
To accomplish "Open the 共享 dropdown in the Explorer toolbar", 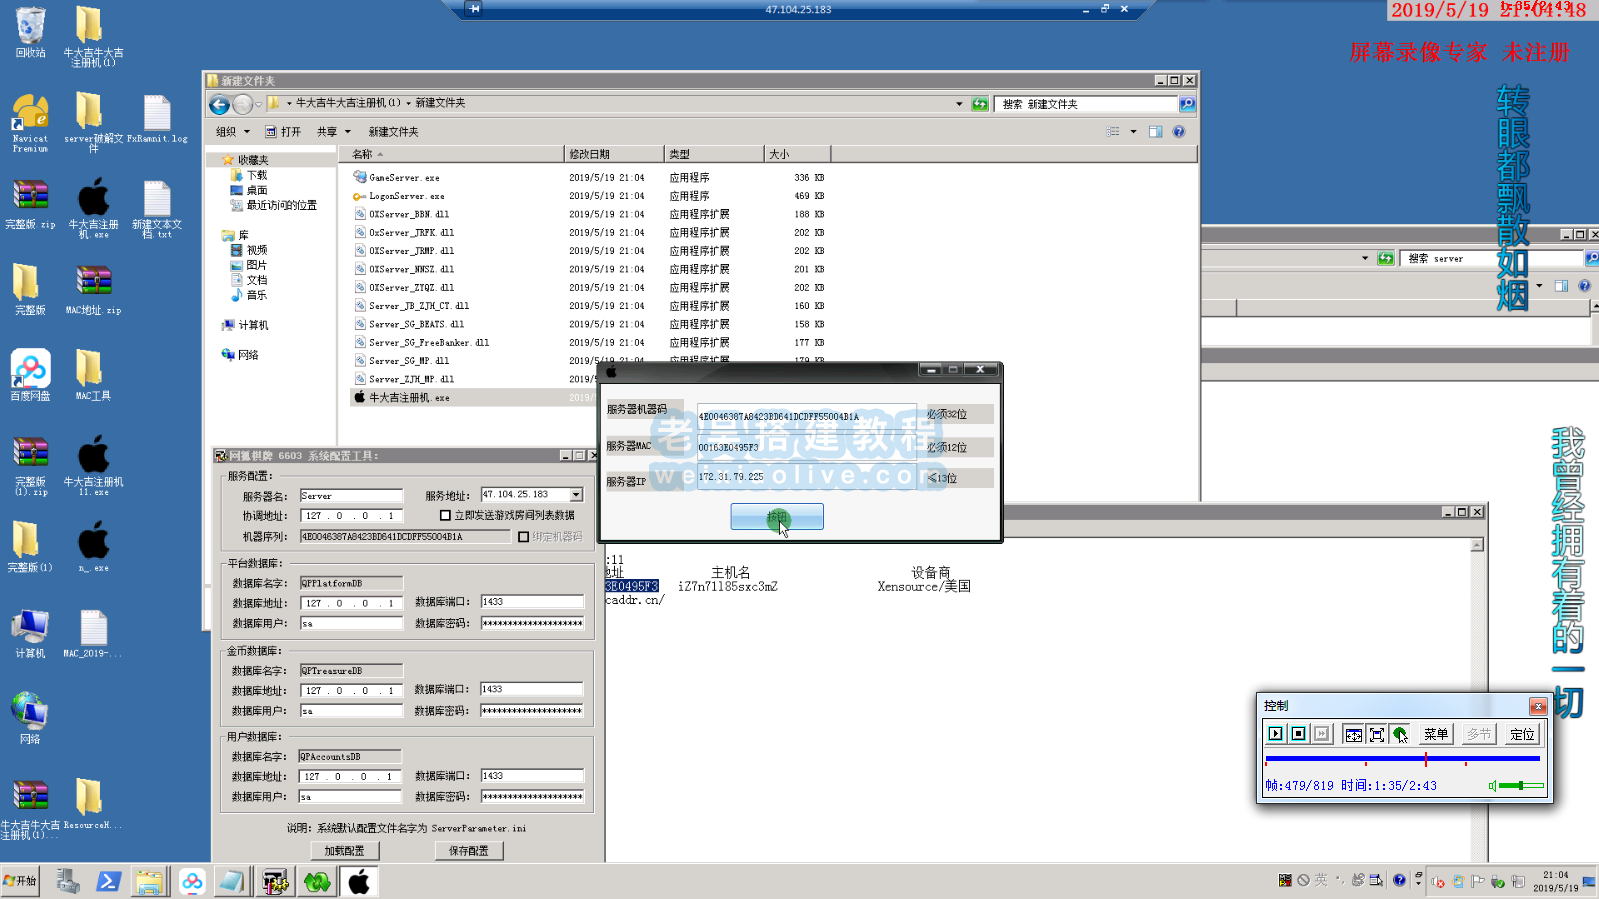I will pos(333,132).
